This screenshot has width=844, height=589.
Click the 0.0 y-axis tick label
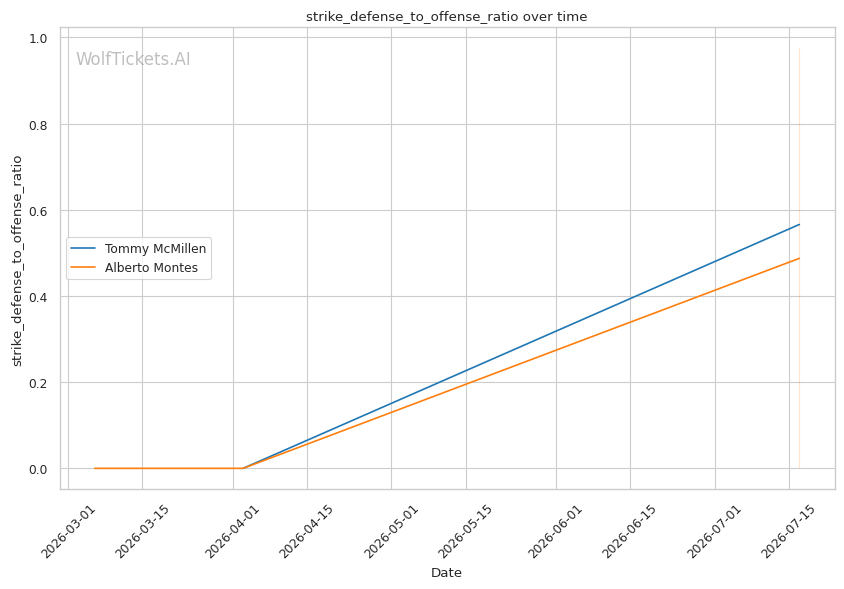click(38, 469)
